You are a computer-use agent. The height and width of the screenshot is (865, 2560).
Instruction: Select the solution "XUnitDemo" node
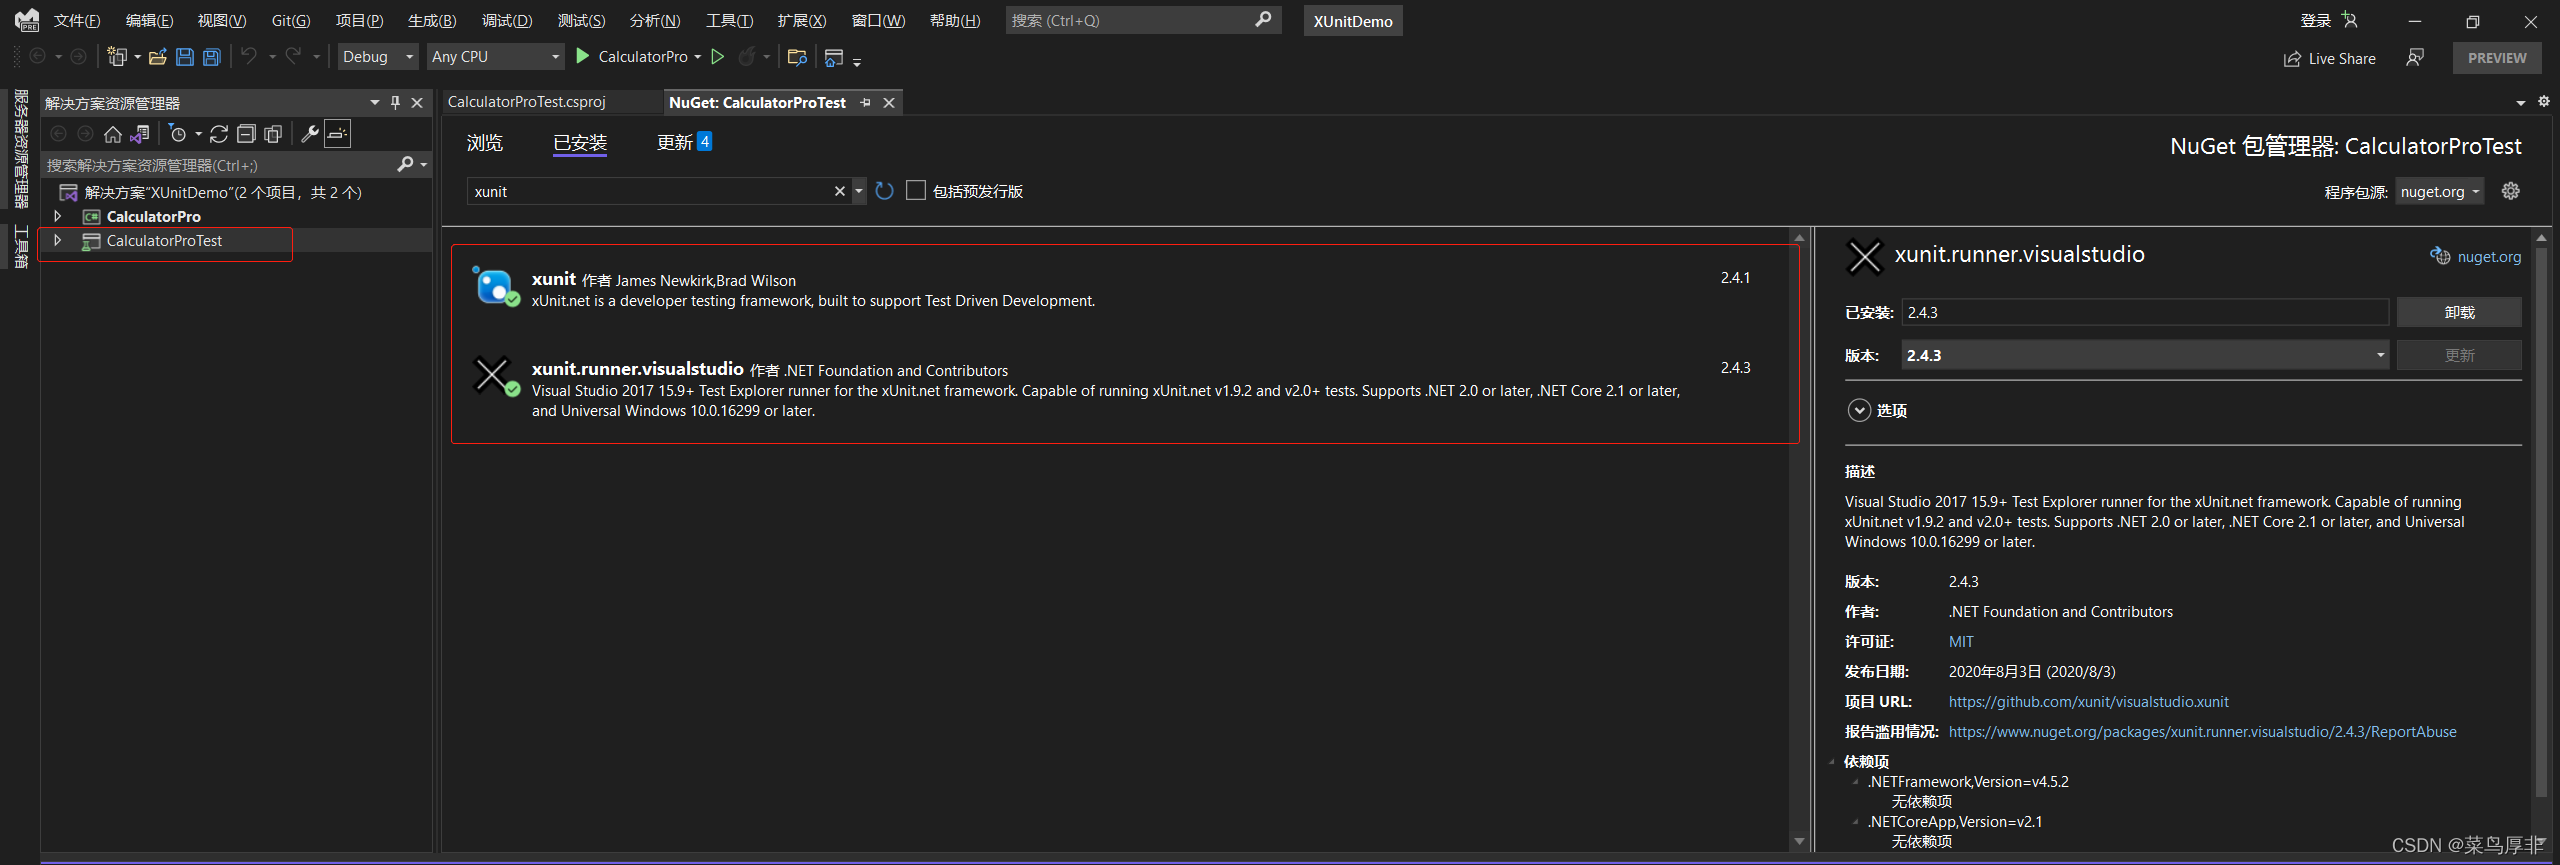223,192
